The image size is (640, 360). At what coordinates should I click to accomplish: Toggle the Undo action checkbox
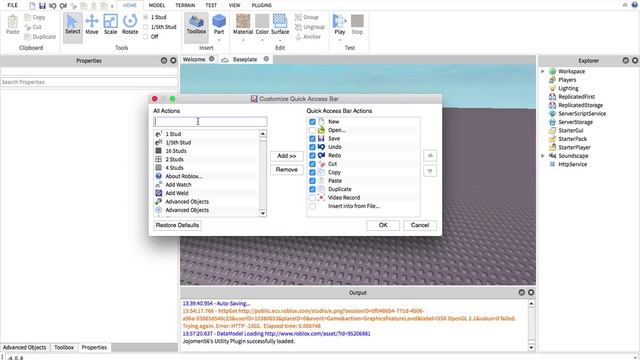(x=312, y=147)
